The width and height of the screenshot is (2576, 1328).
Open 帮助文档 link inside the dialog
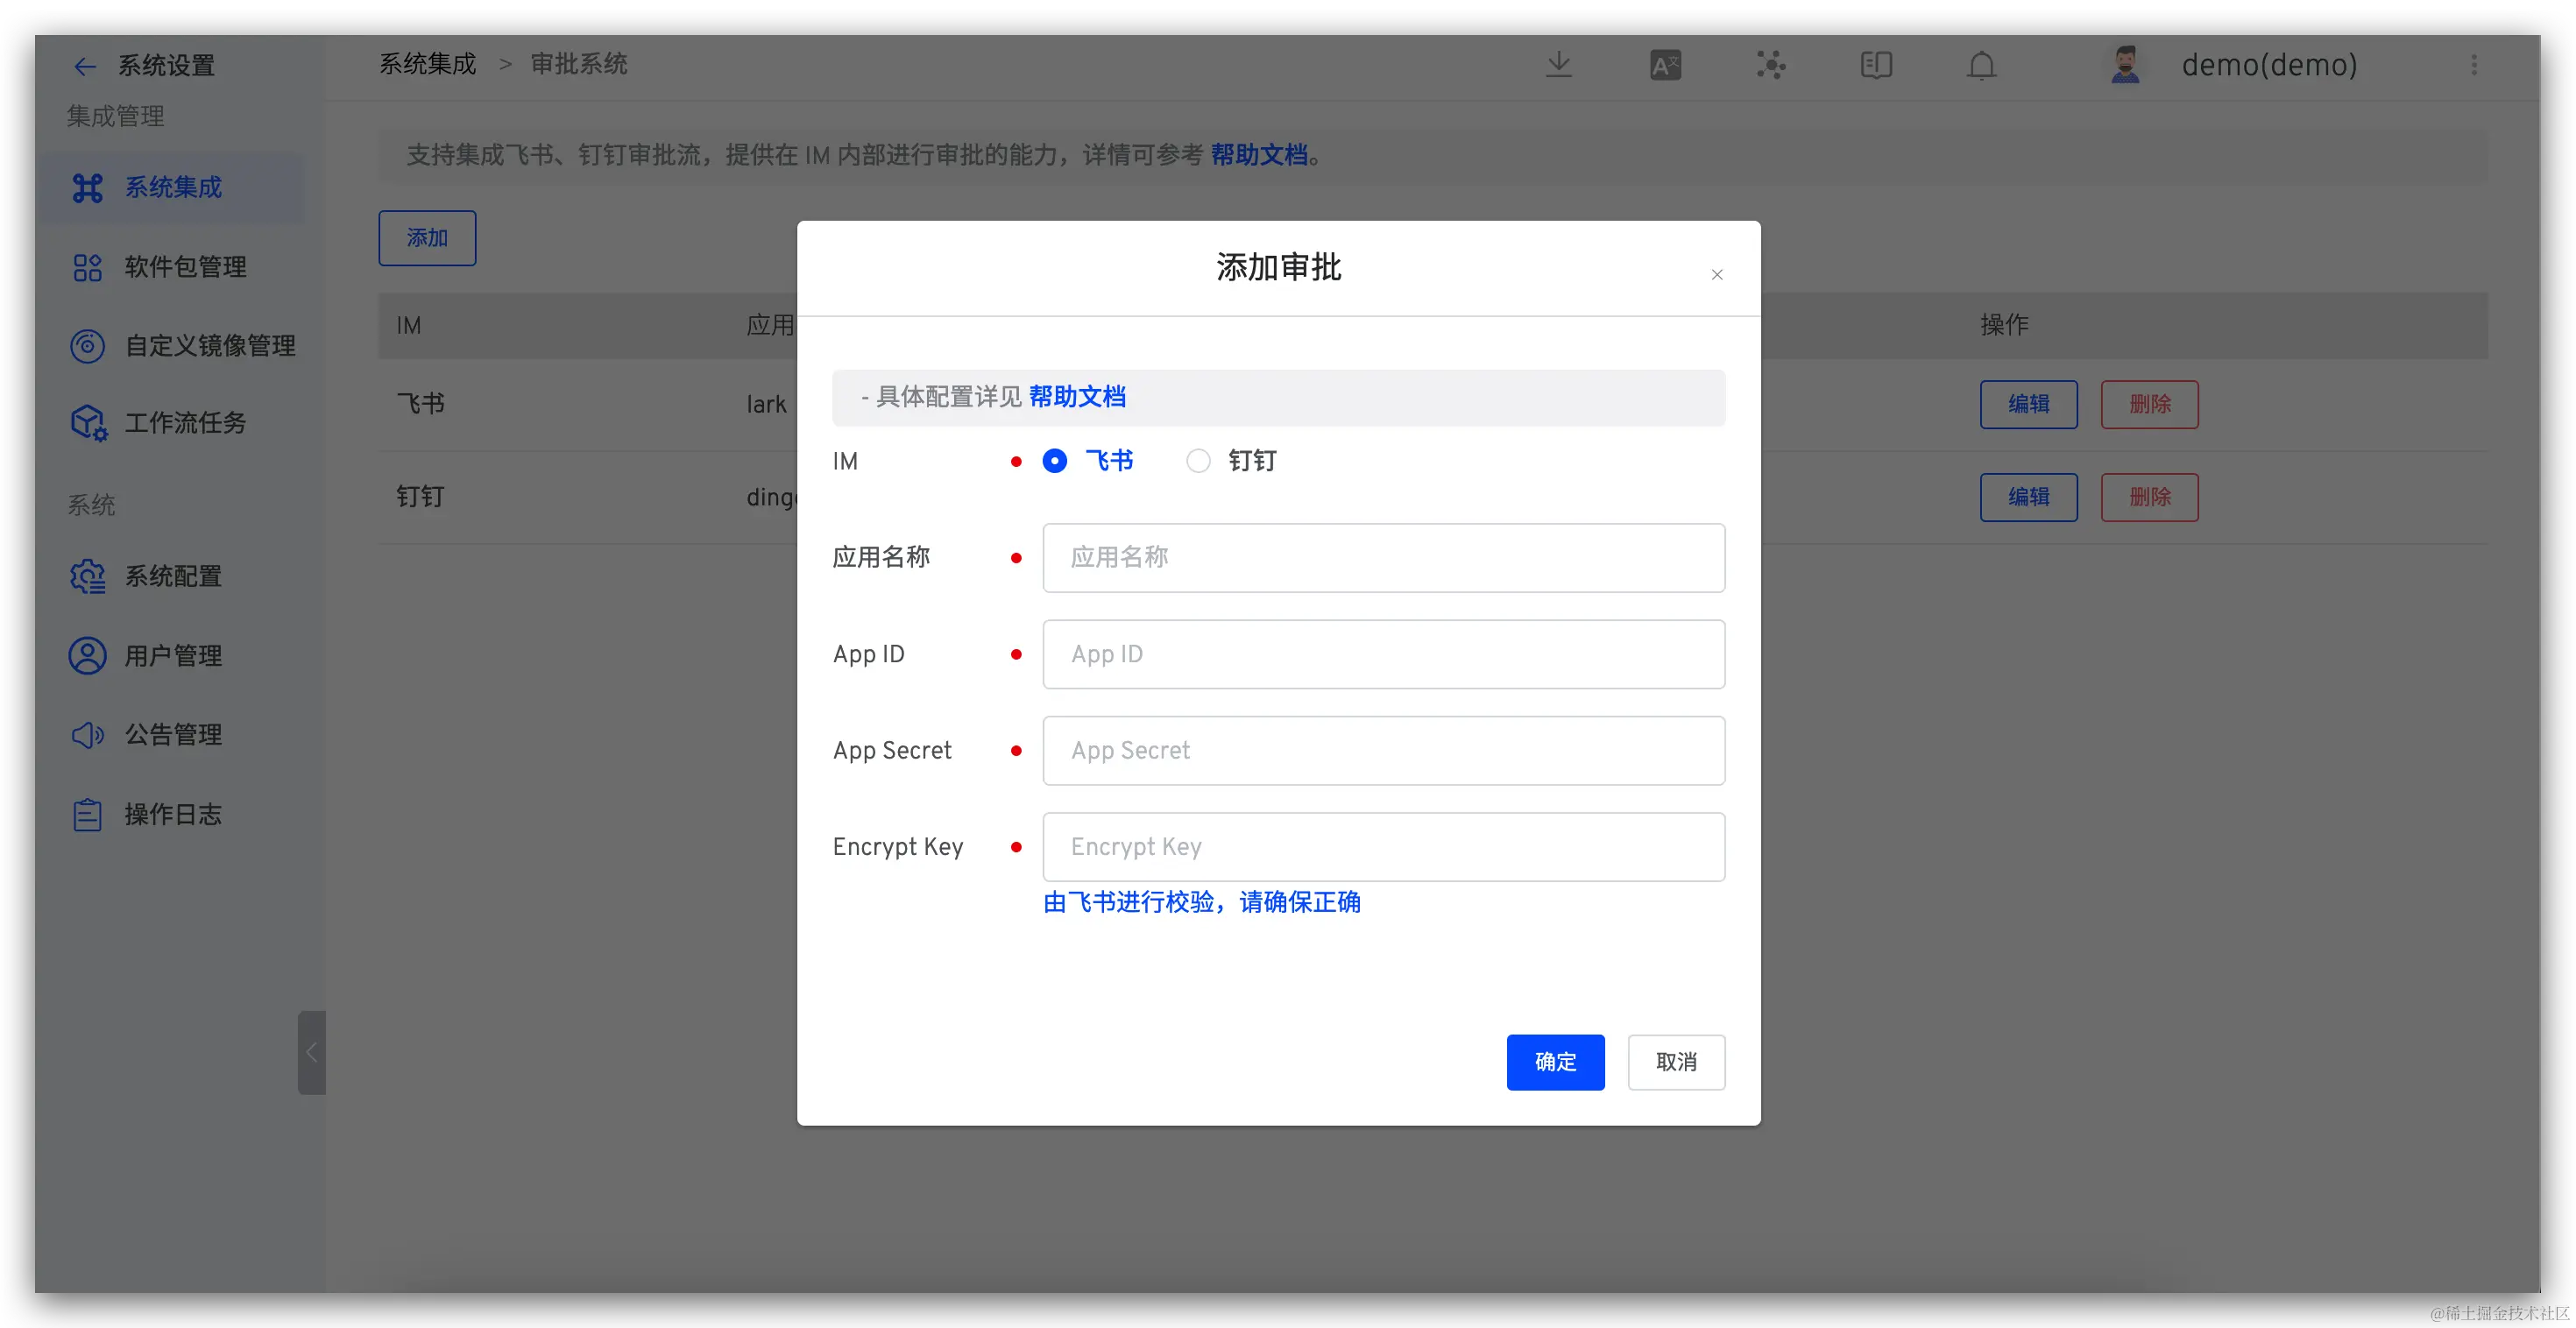[1077, 397]
